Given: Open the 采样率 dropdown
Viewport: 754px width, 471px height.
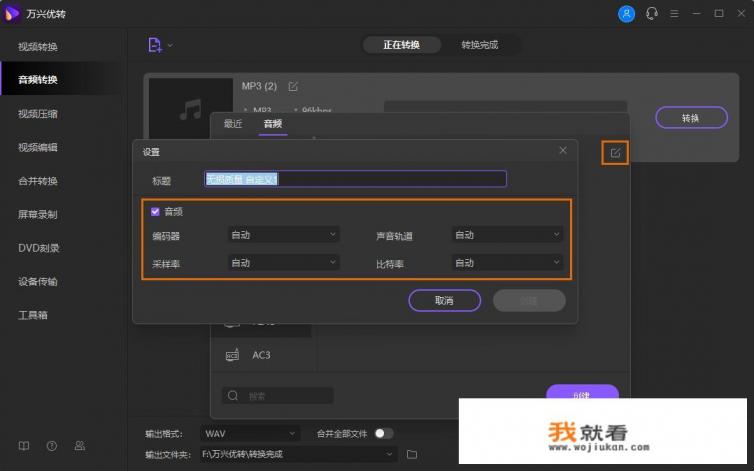Looking at the screenshot, I should (x=284, y=262).
